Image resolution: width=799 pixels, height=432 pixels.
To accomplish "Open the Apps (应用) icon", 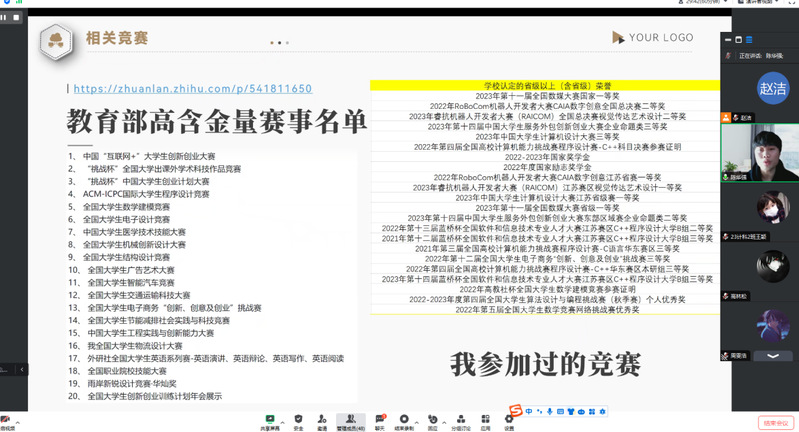I will click(x=485, y=419).
